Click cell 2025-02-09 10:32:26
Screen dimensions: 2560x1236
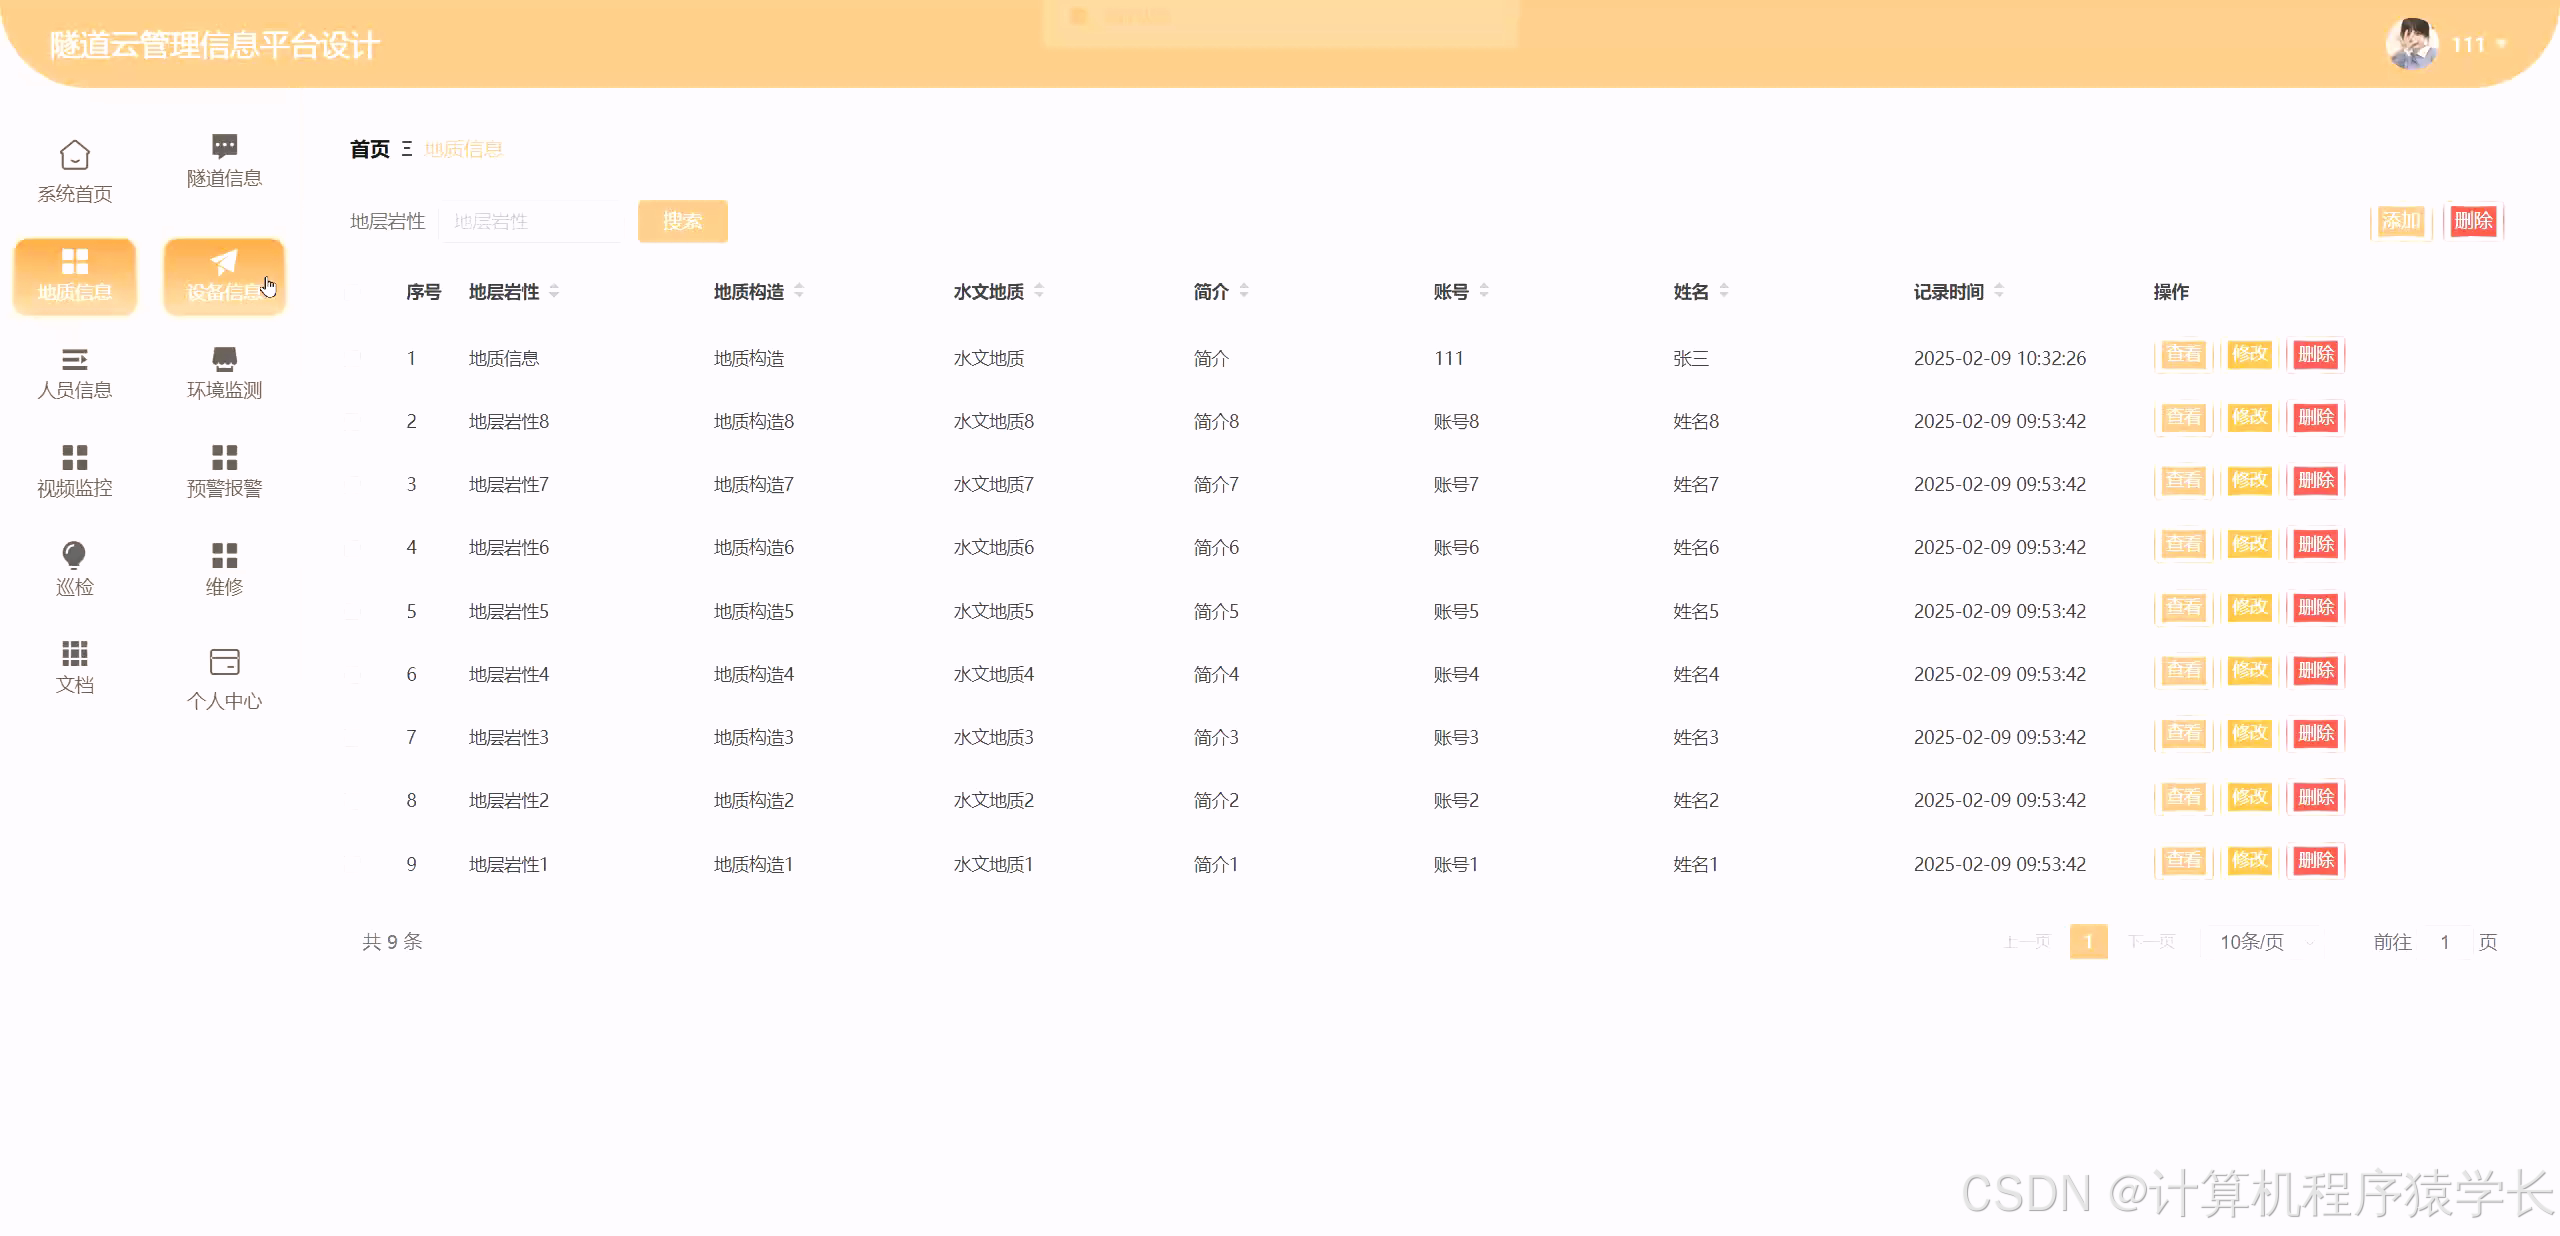pos(2000,358)
